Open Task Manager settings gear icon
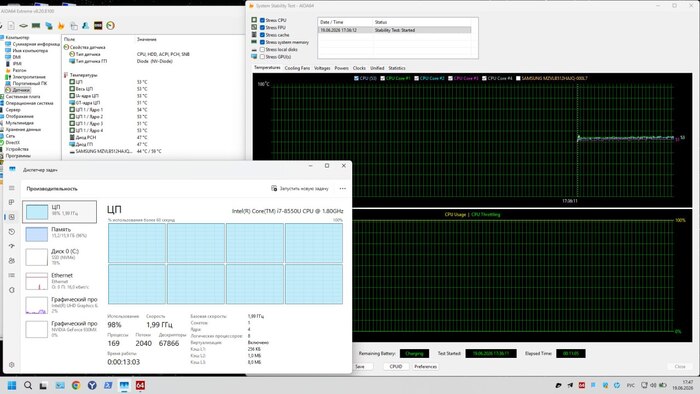Screen dimensions: 700x394 click(x=12, y=365)
